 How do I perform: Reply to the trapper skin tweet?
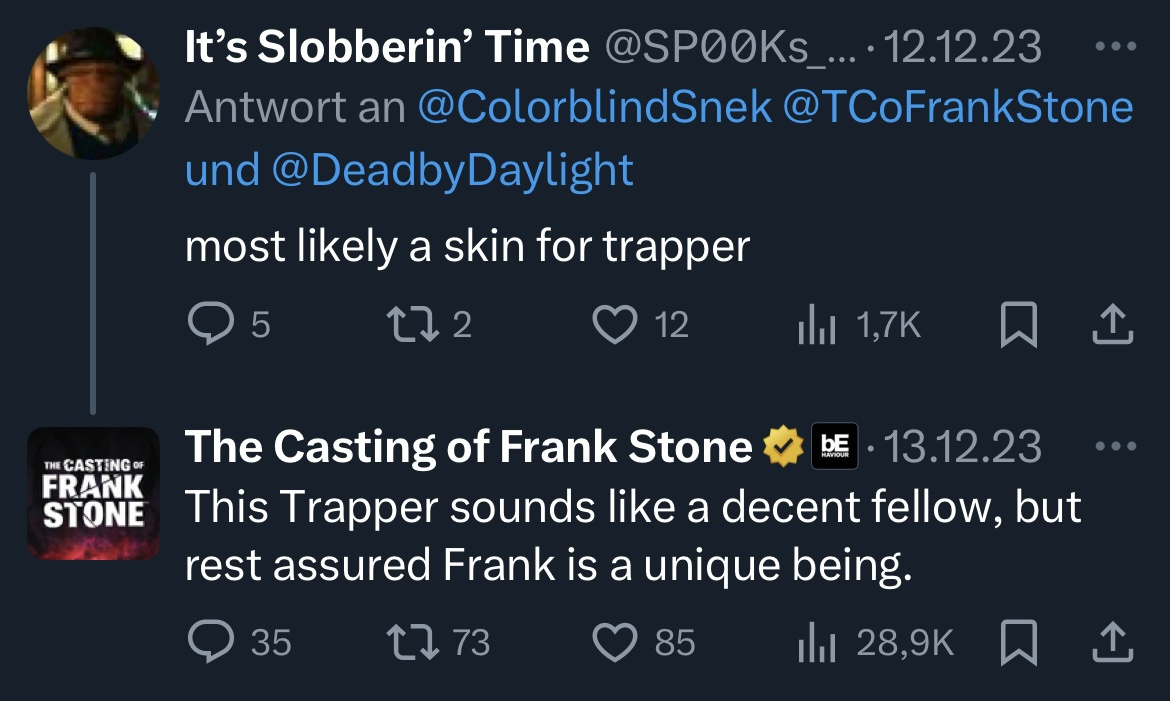pyautogui.click(x=208, y=324)
